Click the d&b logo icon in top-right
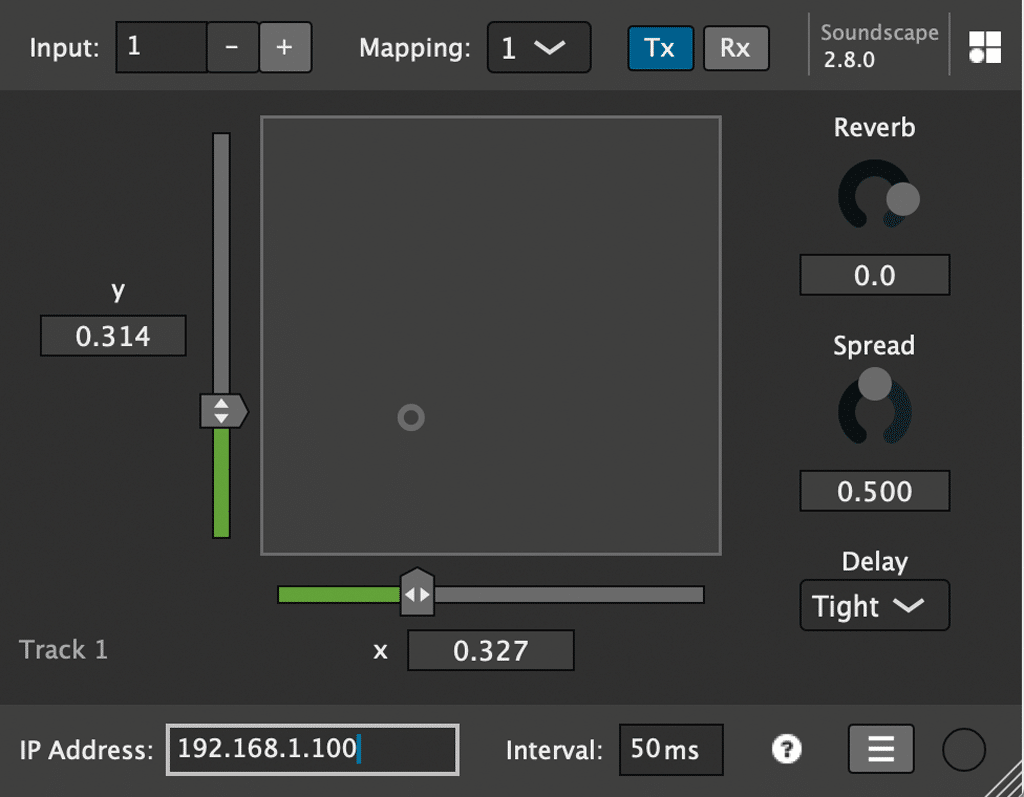This screenshot has width=1024, height=797. point(985,47)
